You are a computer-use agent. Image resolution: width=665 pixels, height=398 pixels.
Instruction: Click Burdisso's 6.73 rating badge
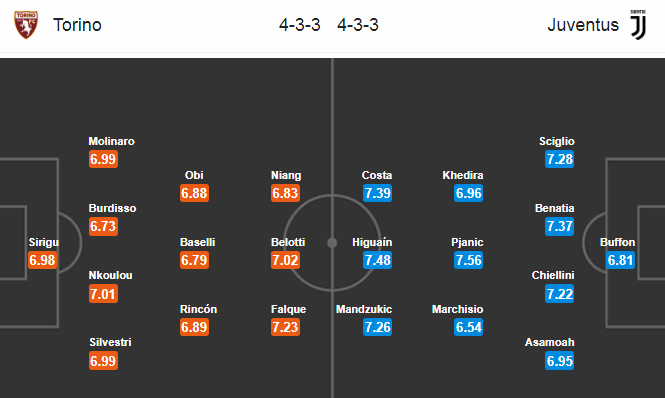103,226
